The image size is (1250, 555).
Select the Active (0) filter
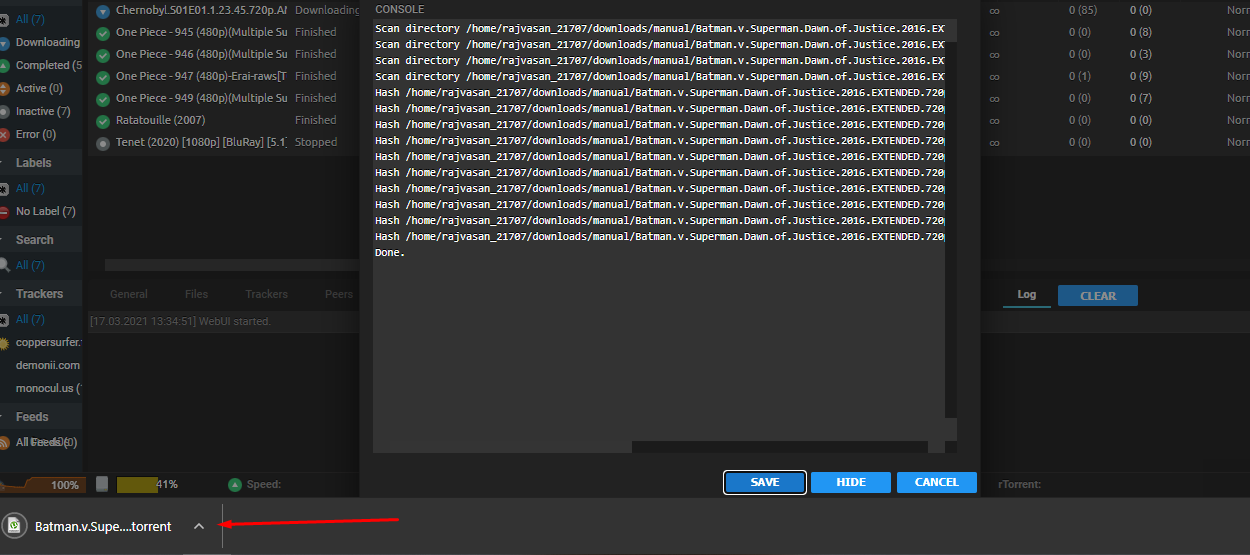pos(39,89)
